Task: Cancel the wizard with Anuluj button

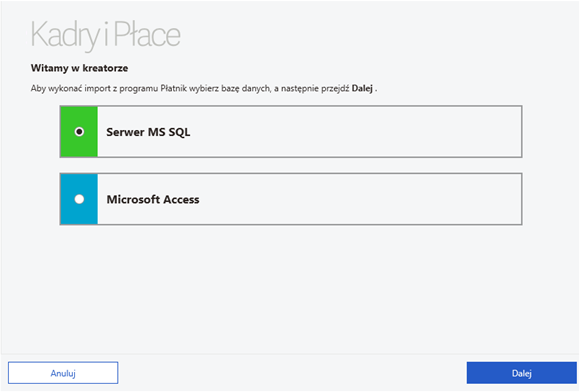Action: point(63,373)
